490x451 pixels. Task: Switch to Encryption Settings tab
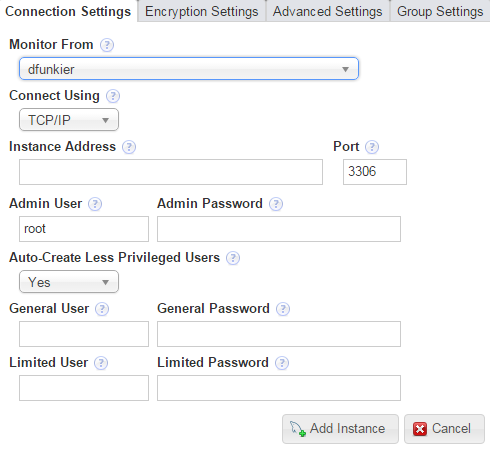202,11
